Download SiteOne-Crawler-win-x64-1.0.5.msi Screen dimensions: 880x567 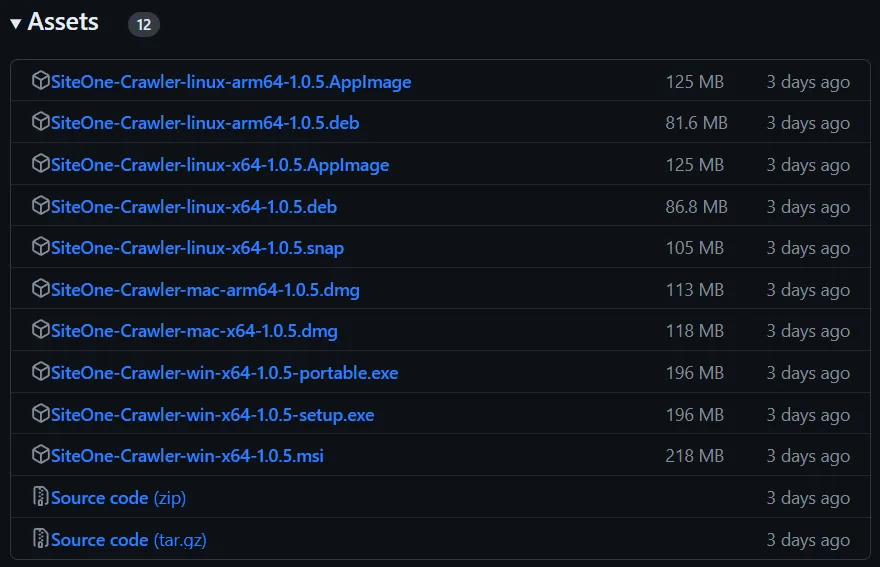pyautogui.click(x=187, y=456)
